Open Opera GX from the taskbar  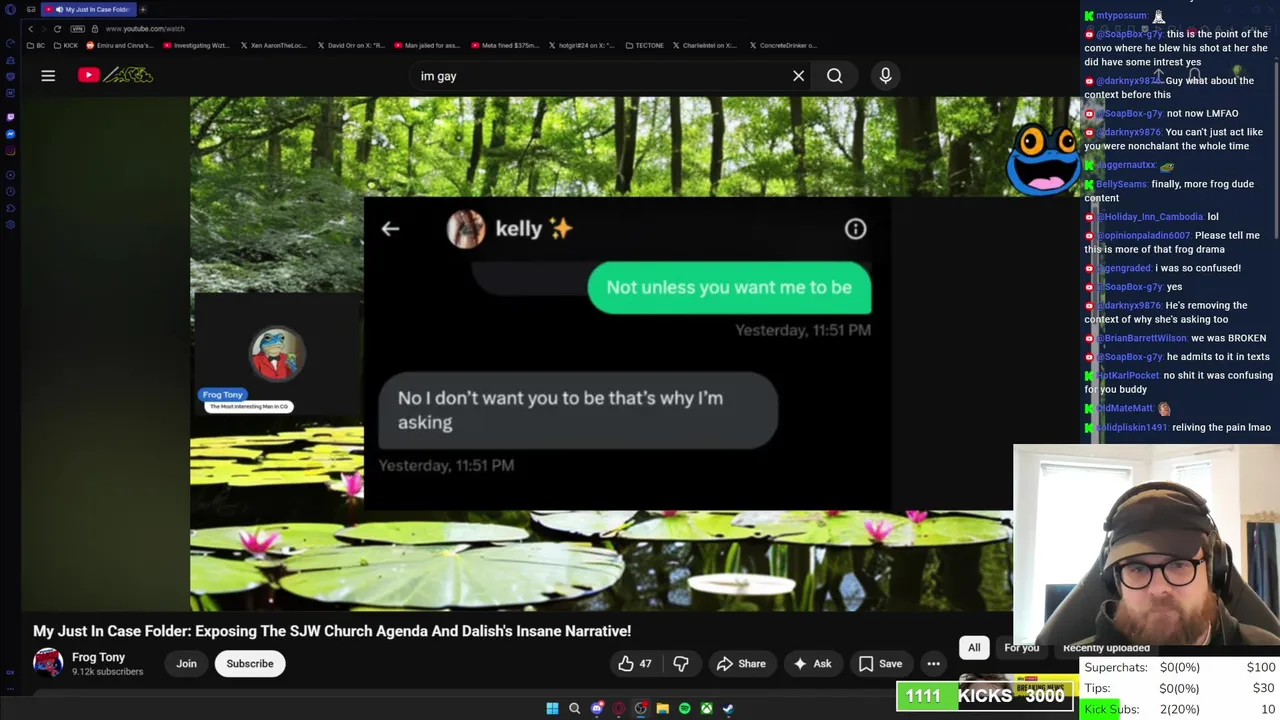coord(618,708)
